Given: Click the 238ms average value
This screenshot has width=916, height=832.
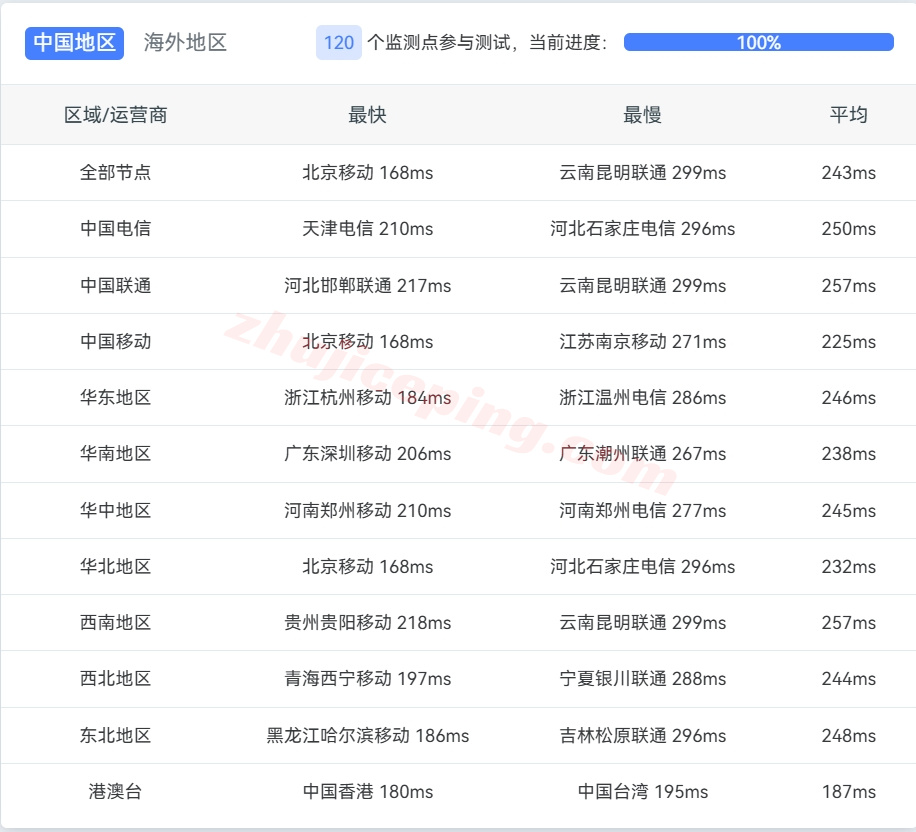Looking at the screenshot, I should click(848, 453).
